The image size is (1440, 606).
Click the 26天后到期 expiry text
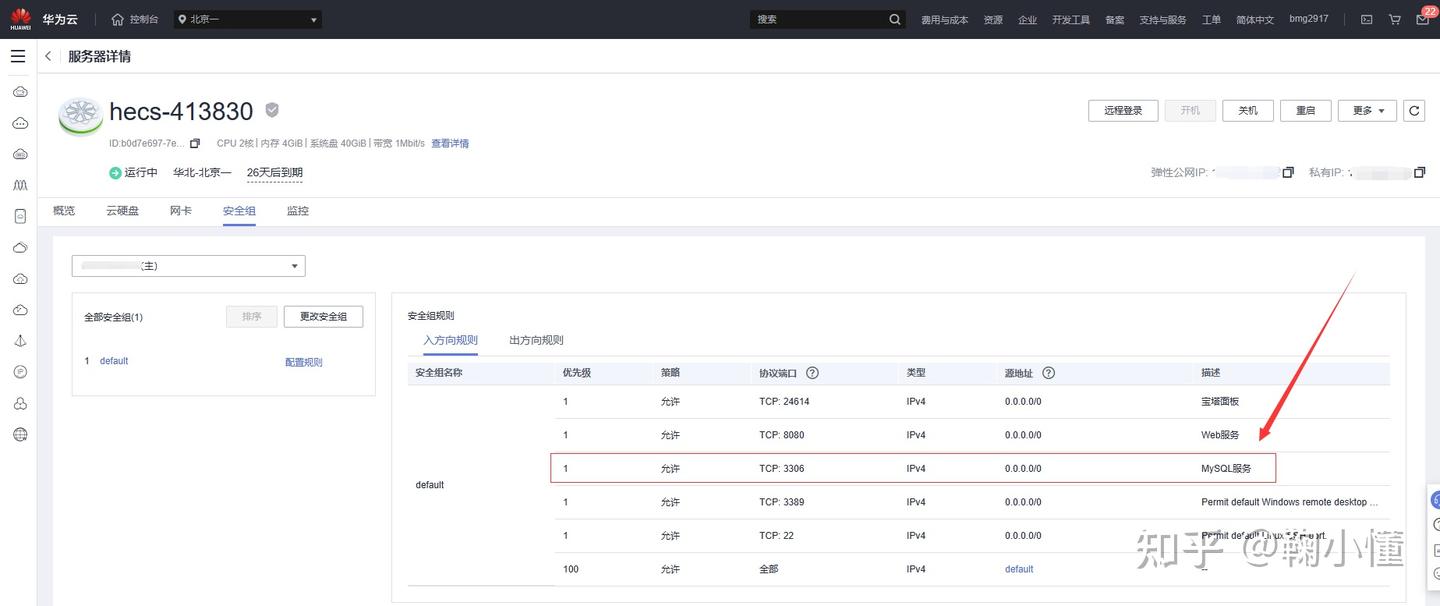274,173
